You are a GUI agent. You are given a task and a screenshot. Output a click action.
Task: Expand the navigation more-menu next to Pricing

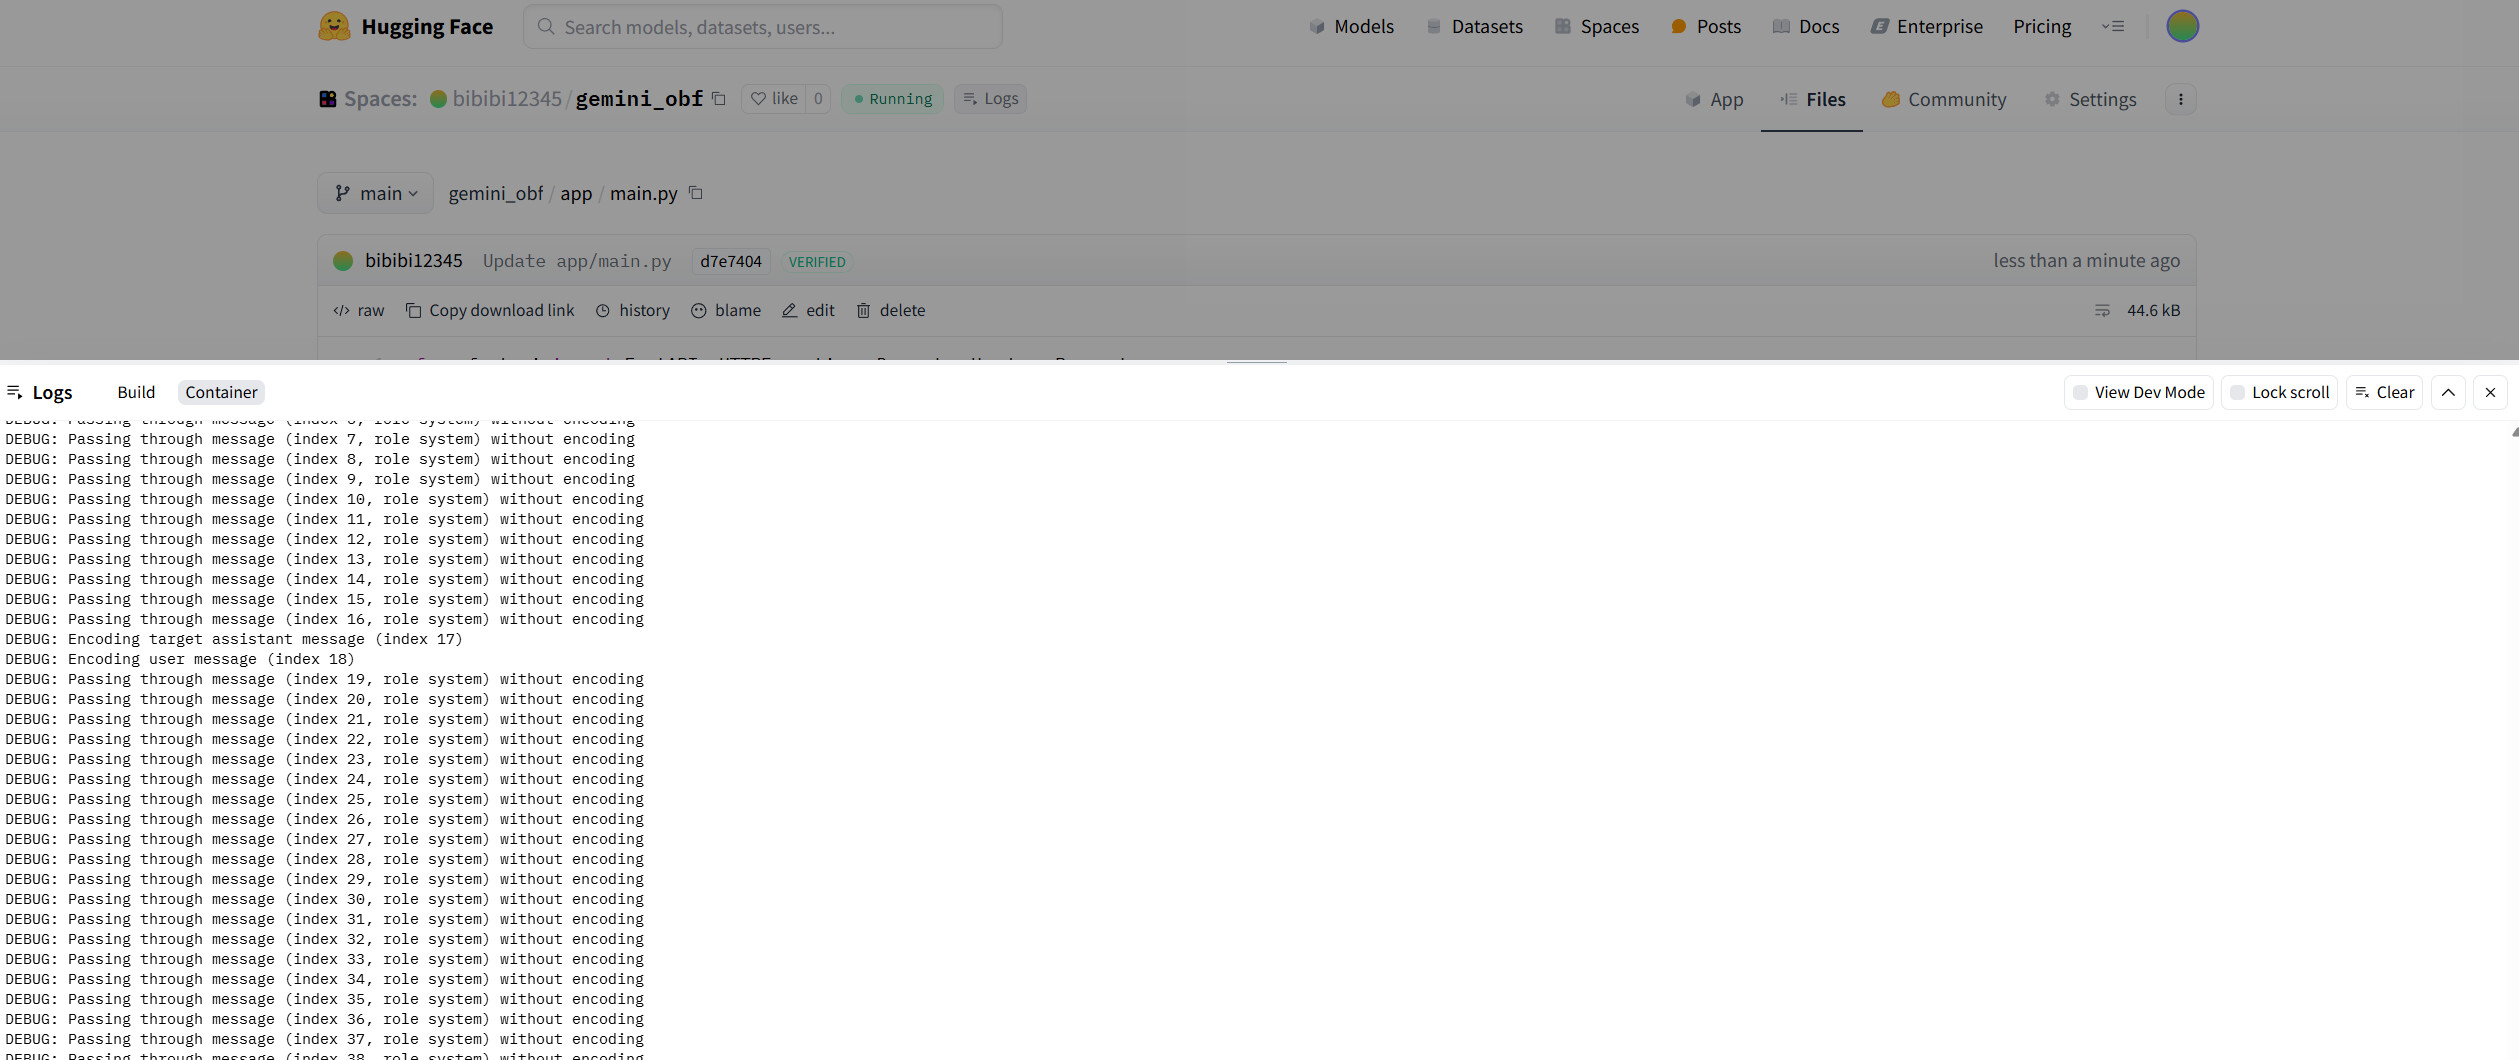point(2112,27)
